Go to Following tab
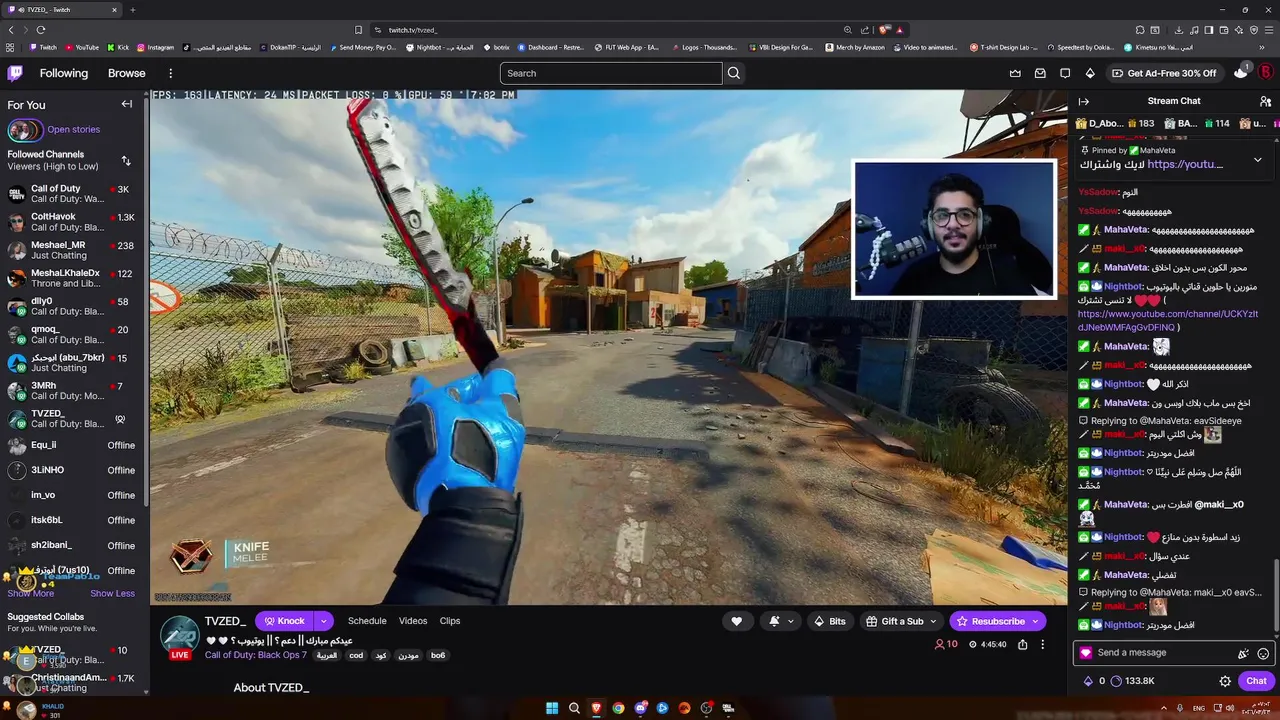This screenshot has width=1280, height=720. pos(64,73)
